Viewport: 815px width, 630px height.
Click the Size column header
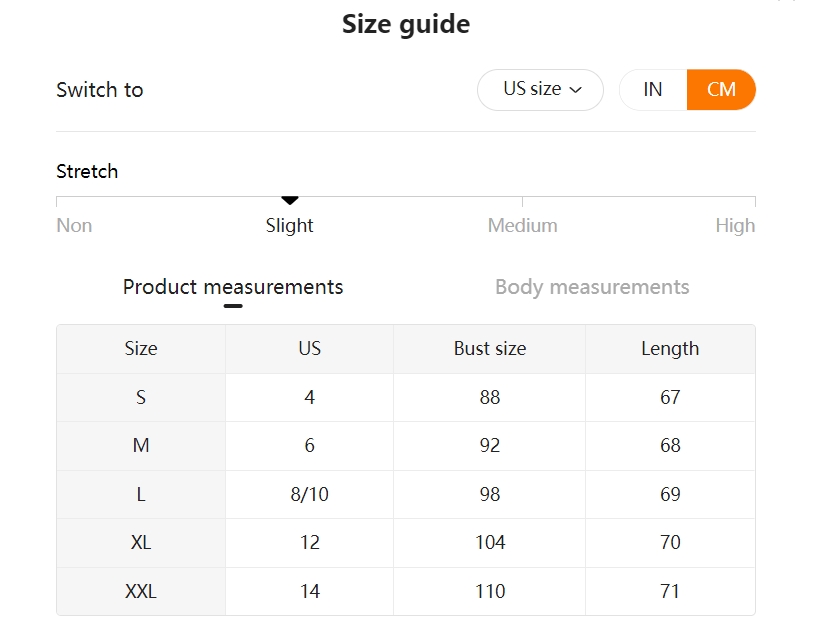141,348
